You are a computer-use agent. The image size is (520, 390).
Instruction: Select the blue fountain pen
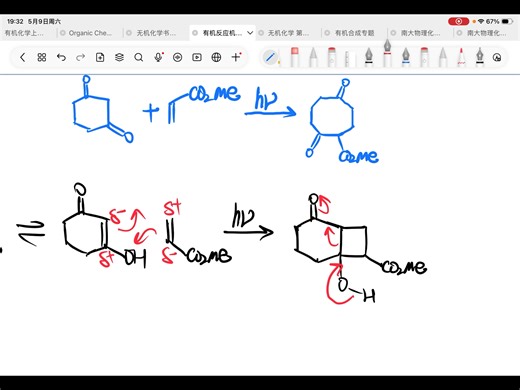point(406,57)
